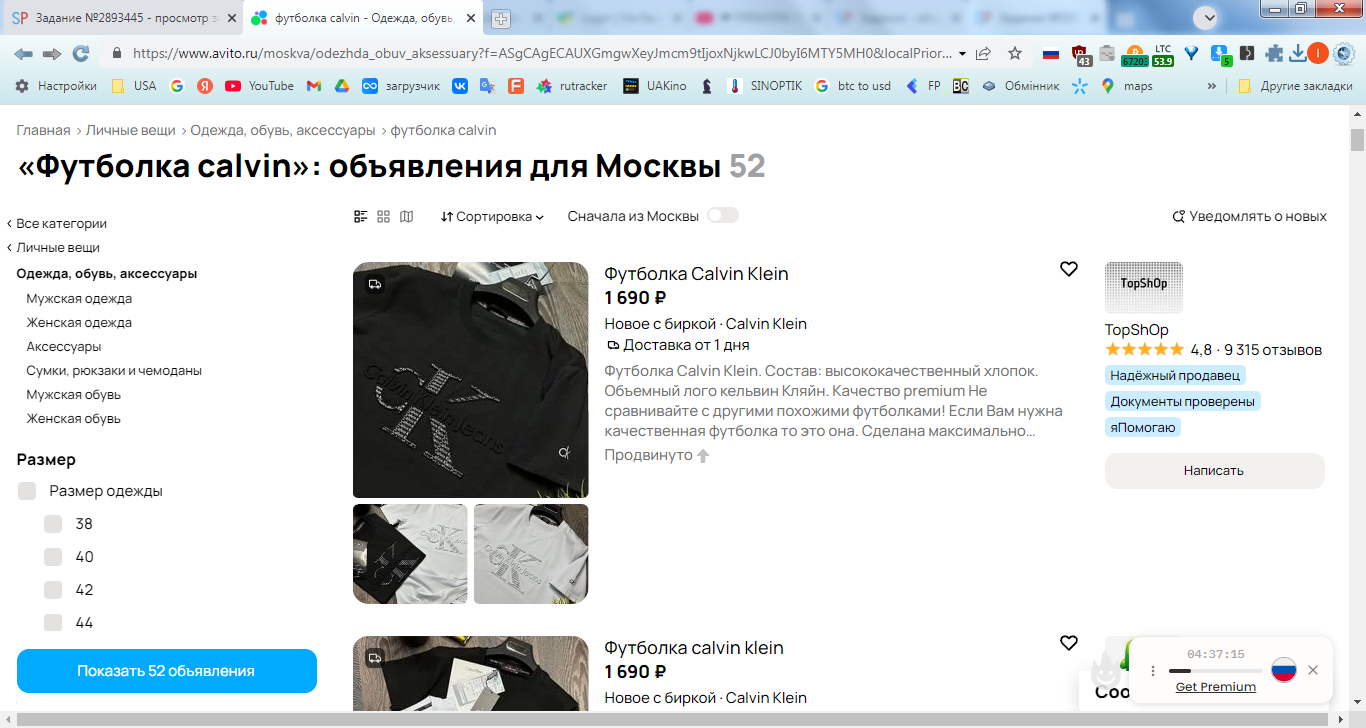Open new browser tab
Screen dimensions: 1366x728
pos(501,18)
